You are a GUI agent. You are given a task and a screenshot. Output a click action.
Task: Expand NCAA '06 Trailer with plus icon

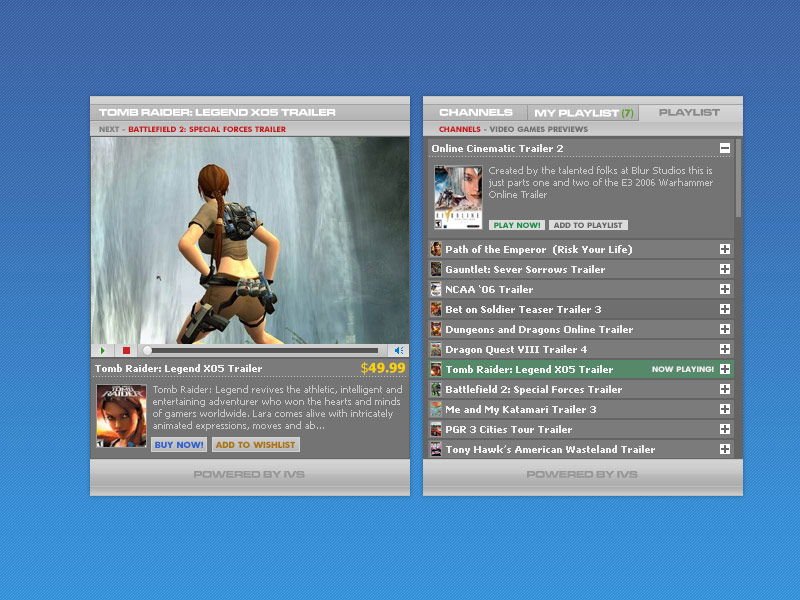[725, 289]
